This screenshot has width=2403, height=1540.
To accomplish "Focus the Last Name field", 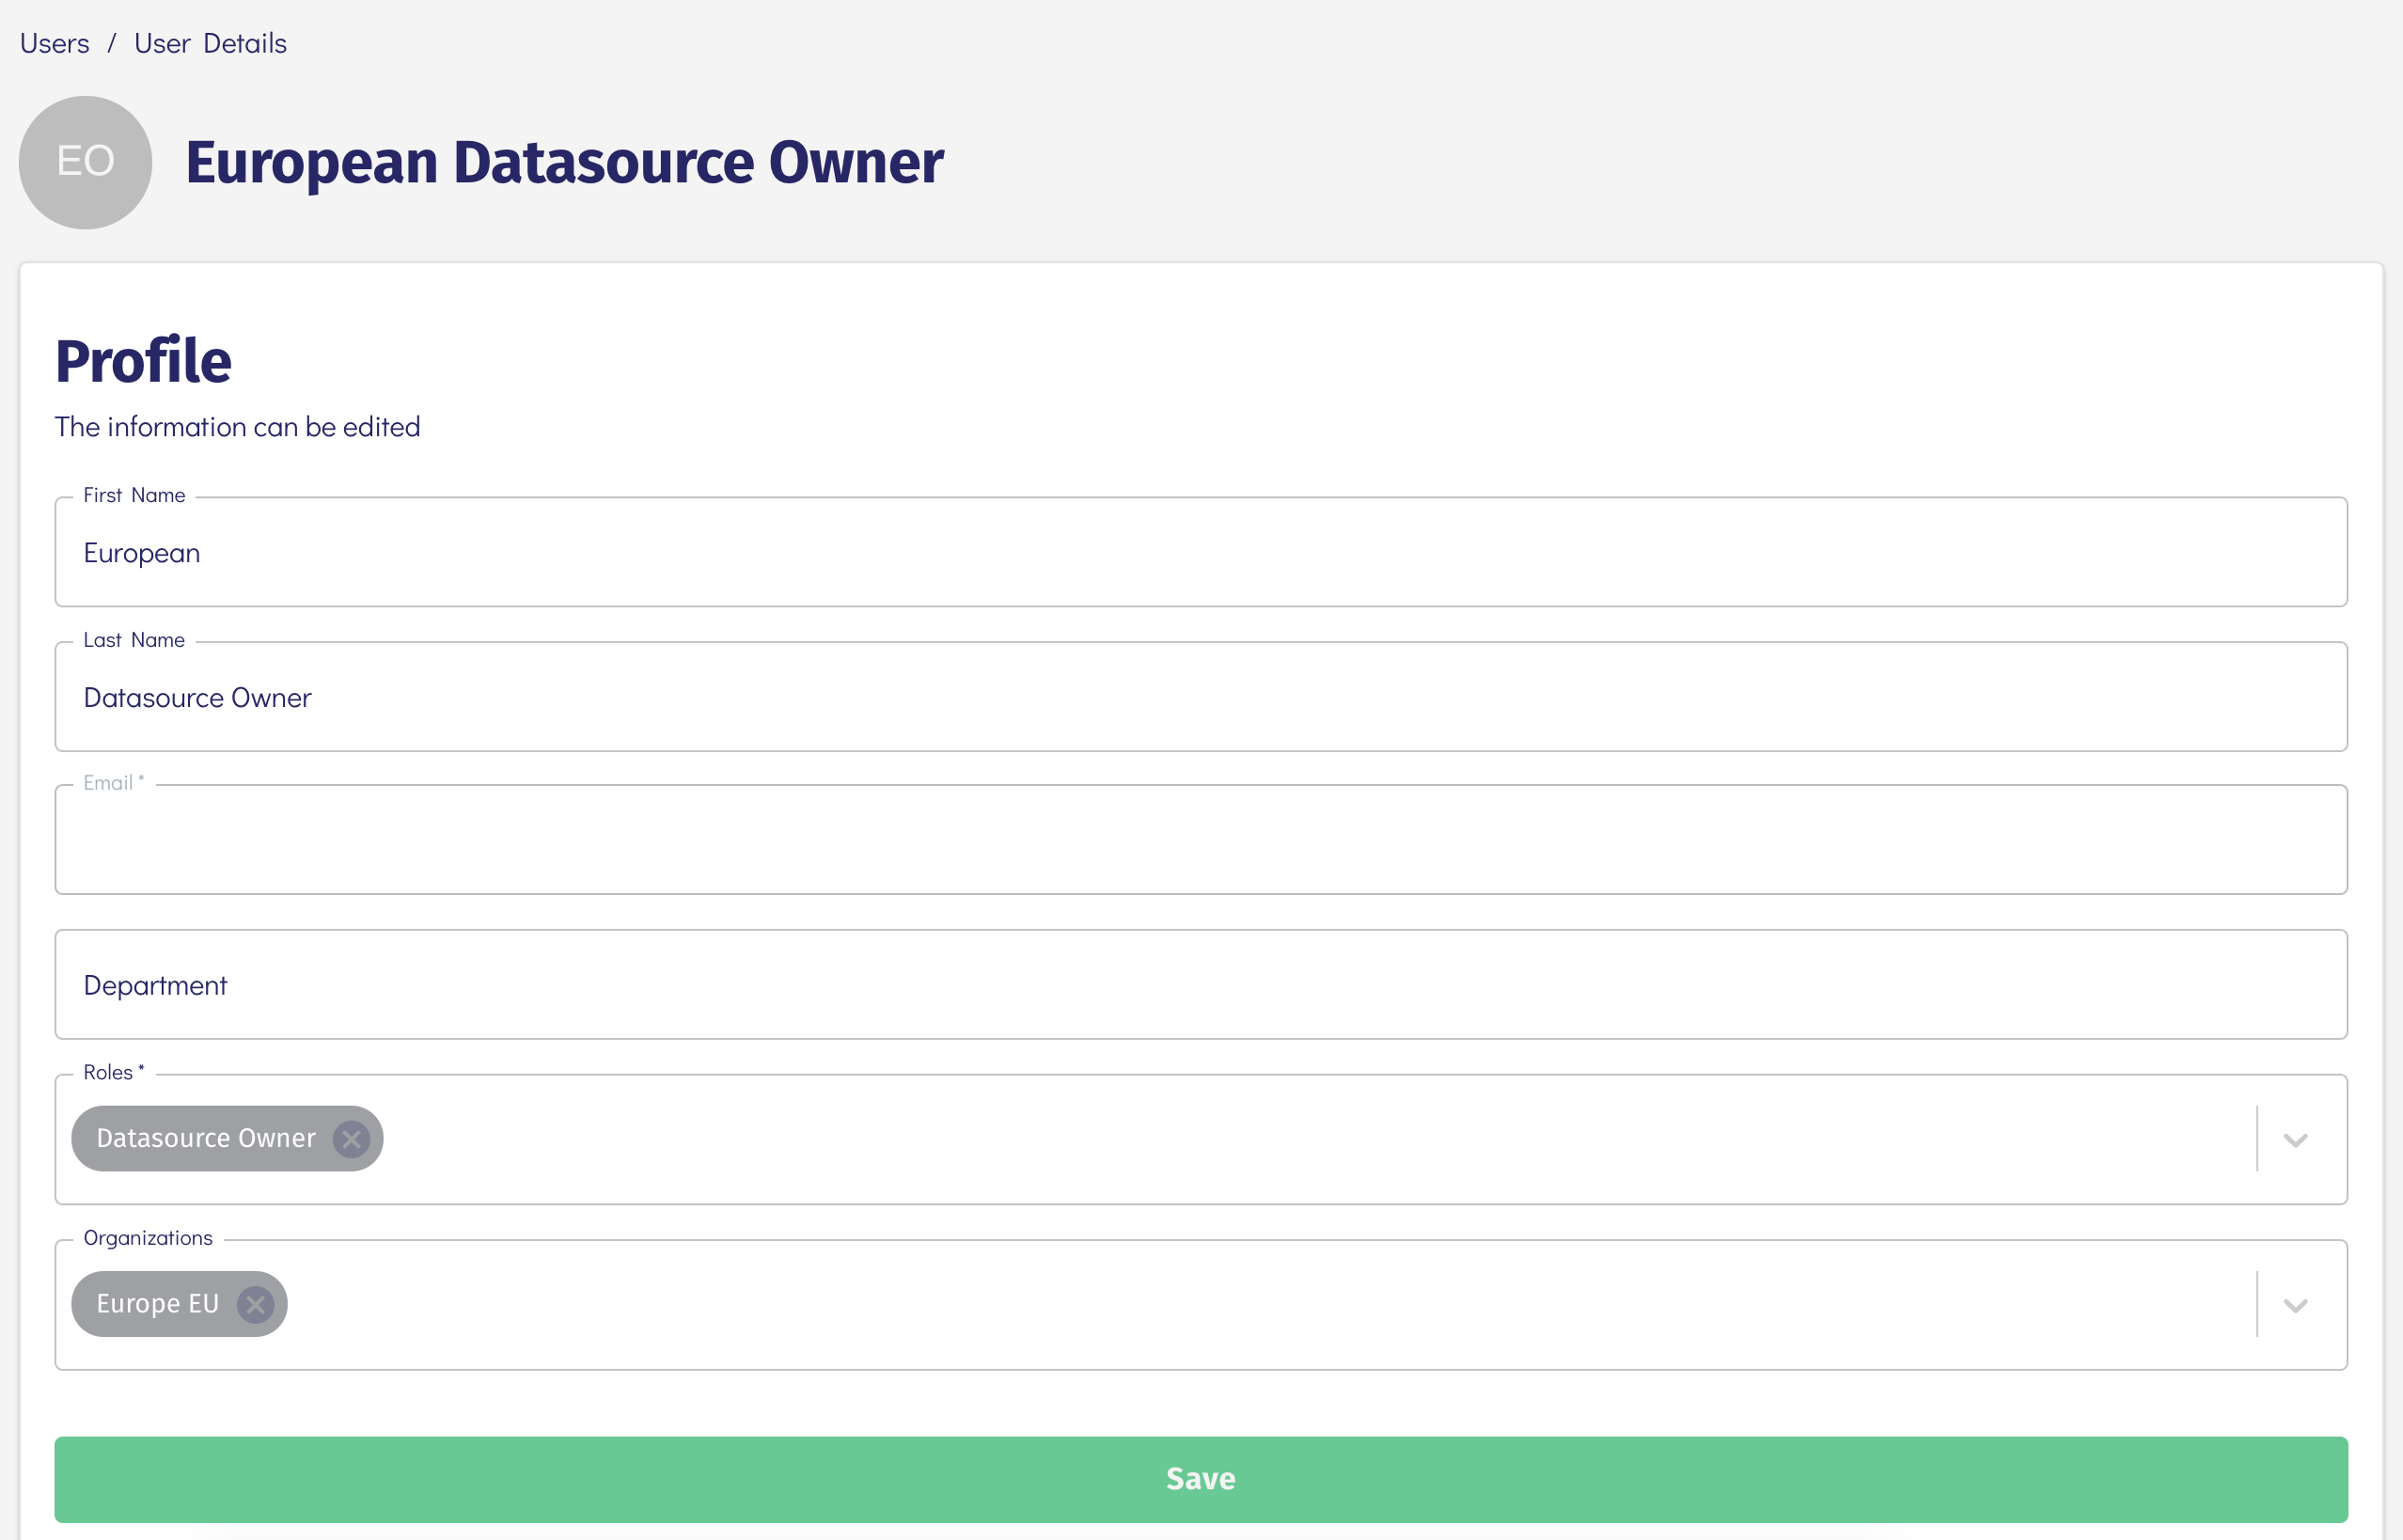I will click(x=1200, y=698).
